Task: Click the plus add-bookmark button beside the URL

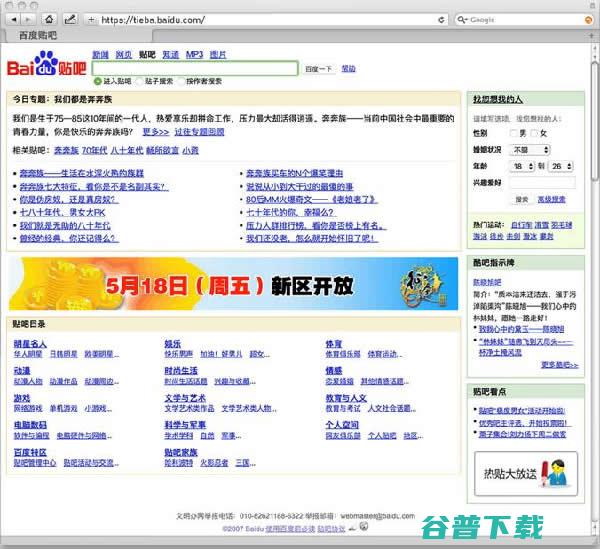Action: [91, 20]
